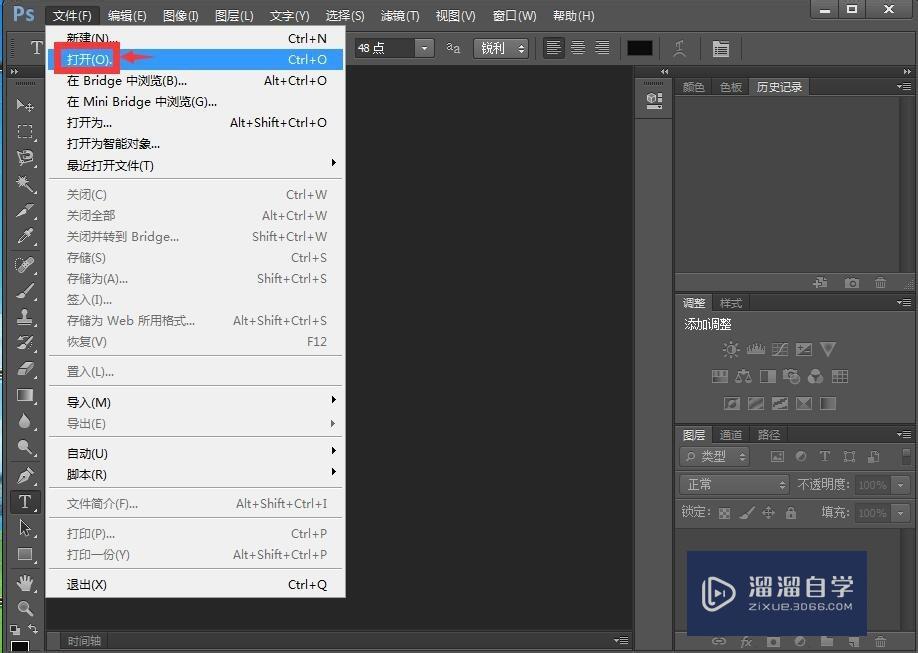This screenshot has height=653, width=918.
Task: Open the blend mode dropdown showing 正常
Action: [736, 484]
